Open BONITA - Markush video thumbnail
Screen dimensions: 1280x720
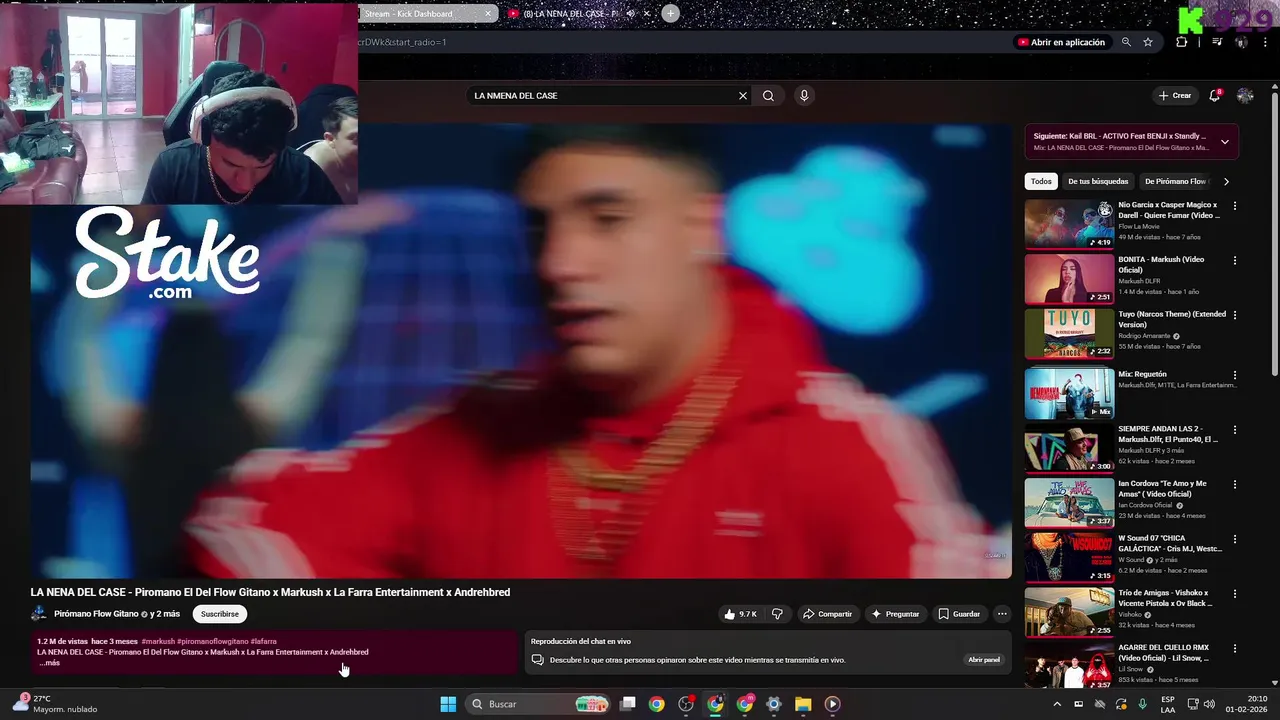[x=1069, y=279]
